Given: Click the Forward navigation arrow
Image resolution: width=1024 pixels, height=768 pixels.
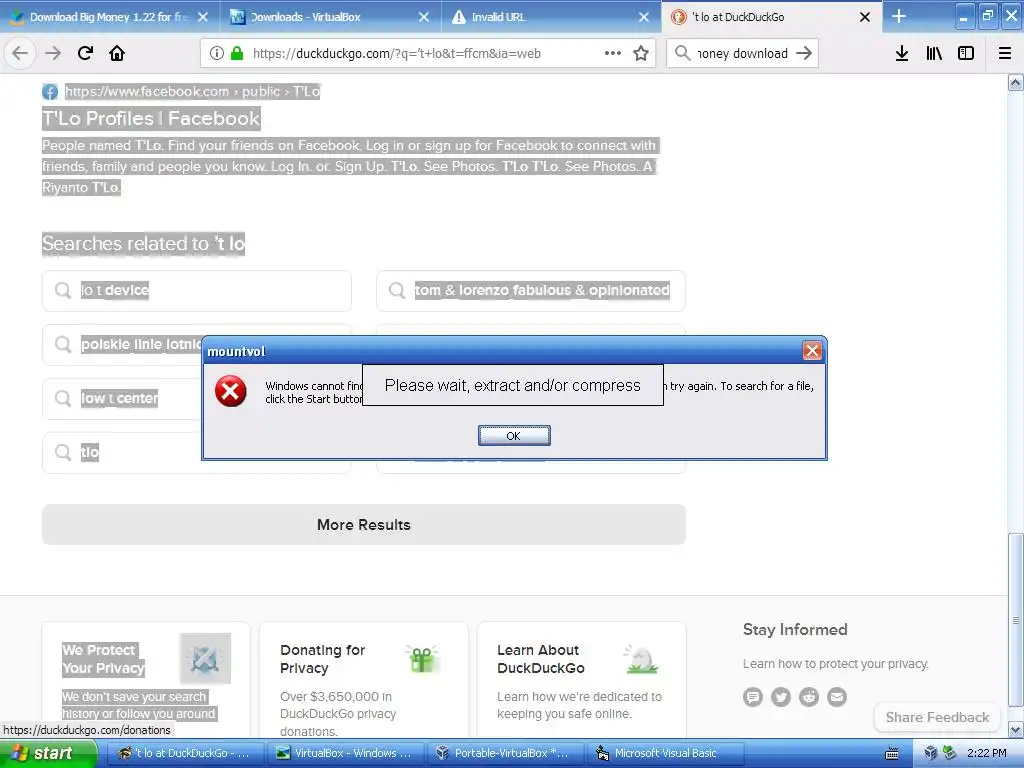Looking at the screenshot, I should pos(53,53).
